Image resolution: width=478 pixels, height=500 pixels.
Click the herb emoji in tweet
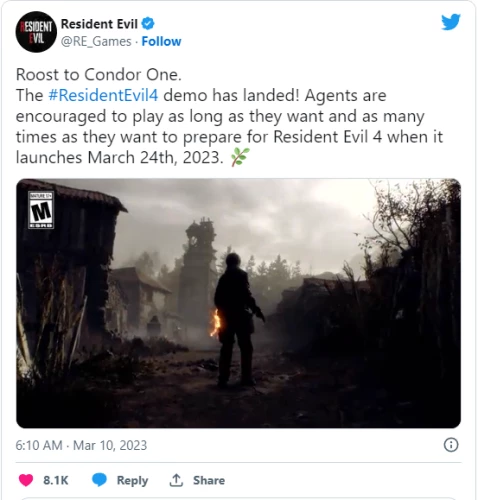tap(240, 157)
